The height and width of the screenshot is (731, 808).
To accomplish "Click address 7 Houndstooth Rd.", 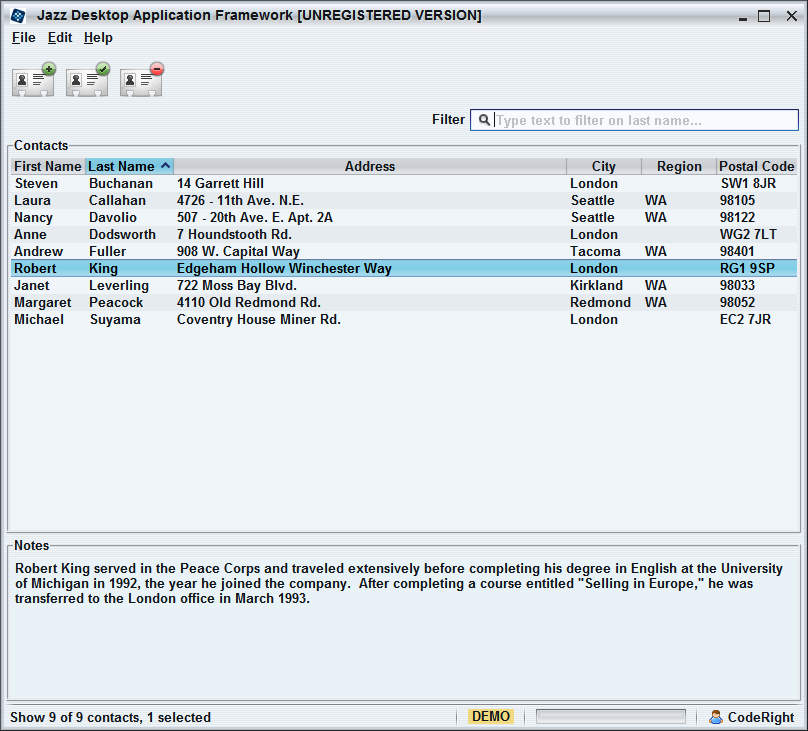I will tap(234, 234).
